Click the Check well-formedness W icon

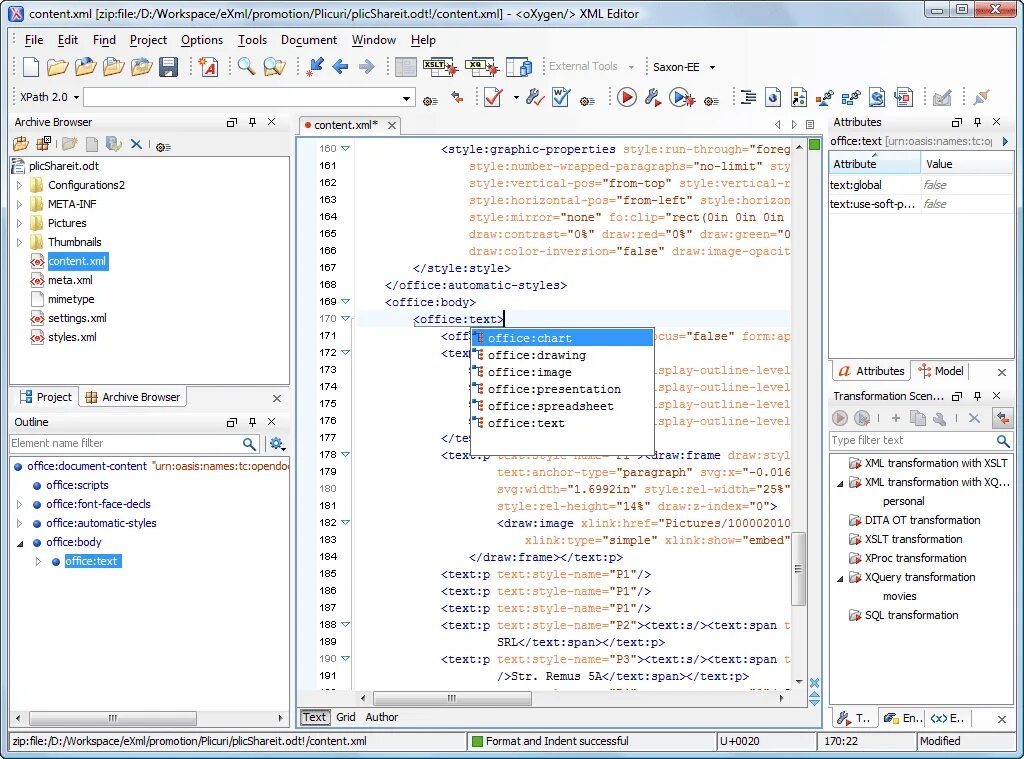tap(561, 98)
